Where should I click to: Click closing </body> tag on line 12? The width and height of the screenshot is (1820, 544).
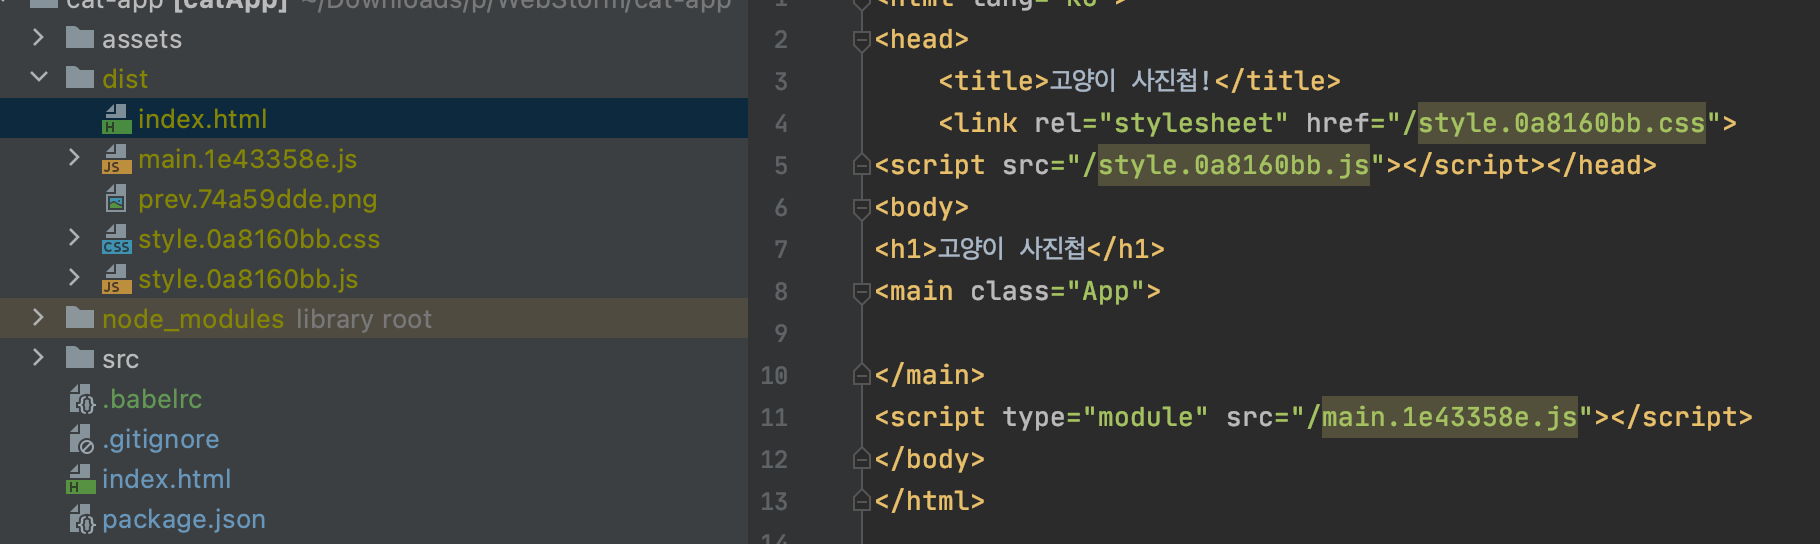pos(929,459)
